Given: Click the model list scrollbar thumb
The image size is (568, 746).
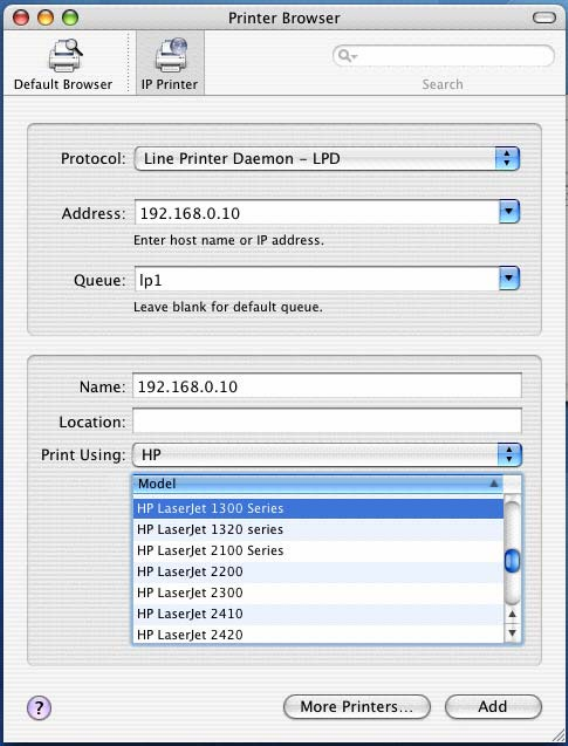Looking at the screenshot, I should 512,561.
